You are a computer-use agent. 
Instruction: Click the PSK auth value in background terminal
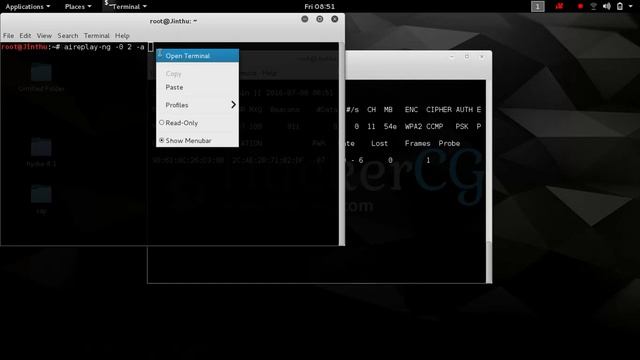[x=462, y=127]
